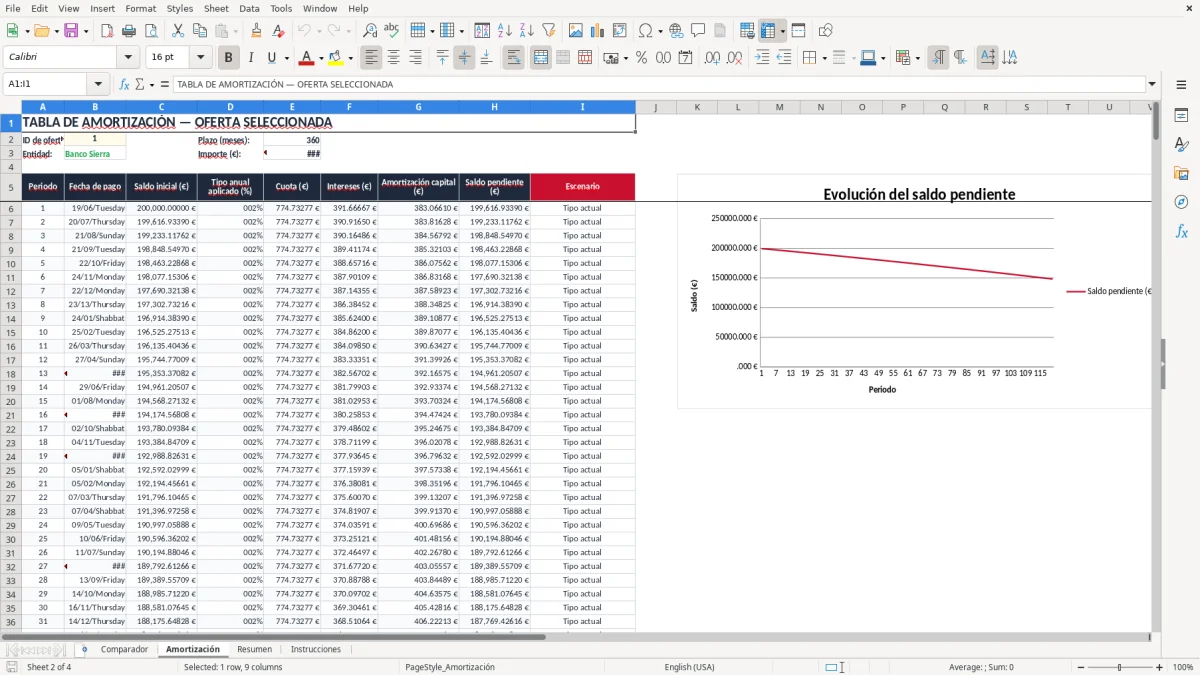Open the Styles menu
Viewport: 1200px width, 675px height.
[x=180, y=8]
